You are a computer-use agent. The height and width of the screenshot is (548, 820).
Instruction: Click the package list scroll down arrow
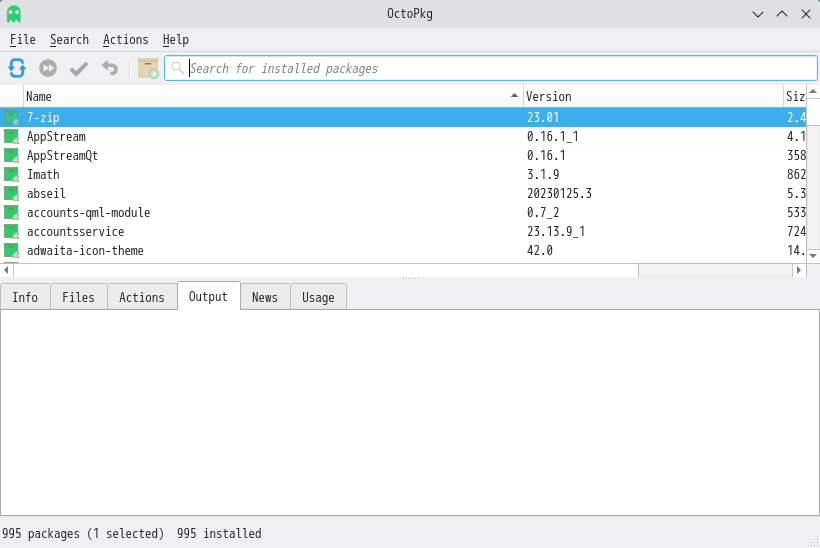[813, 256]
